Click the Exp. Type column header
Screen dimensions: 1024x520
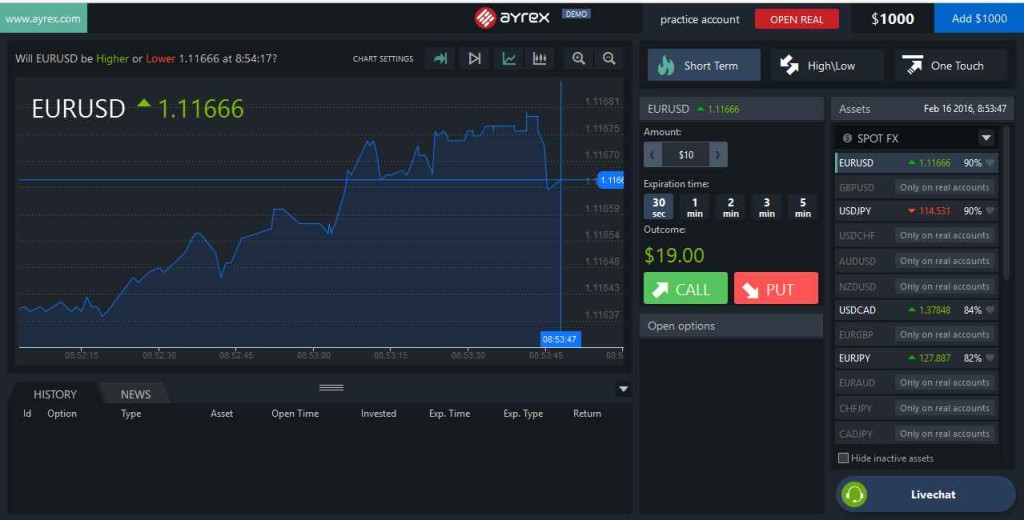pyautogui.click(x=522, y=414)
